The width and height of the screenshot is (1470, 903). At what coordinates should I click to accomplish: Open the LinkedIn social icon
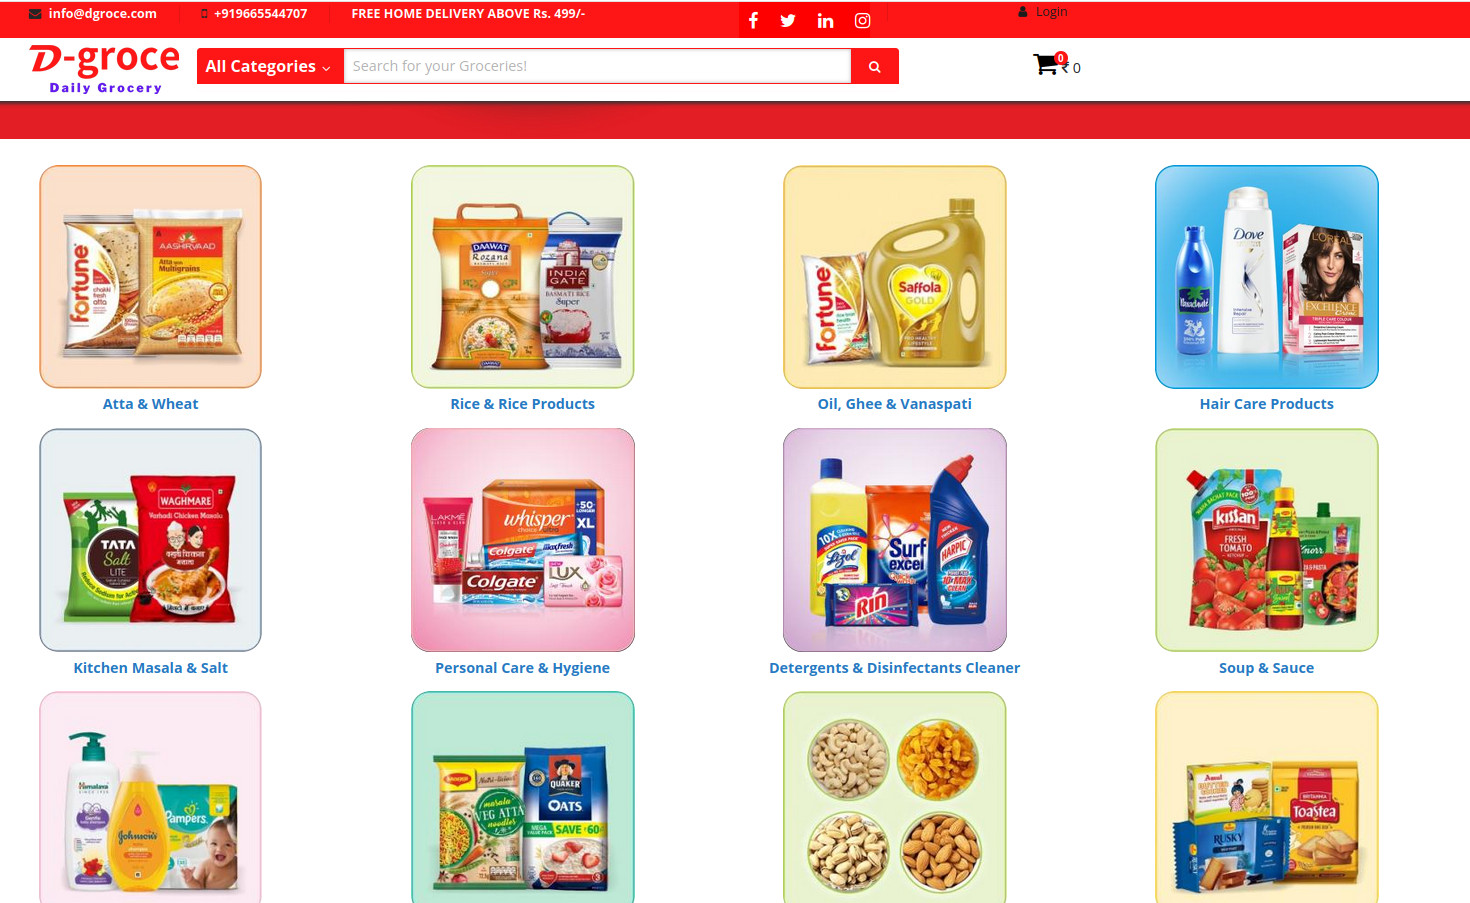pyautogui.click(x=825, y=20)
